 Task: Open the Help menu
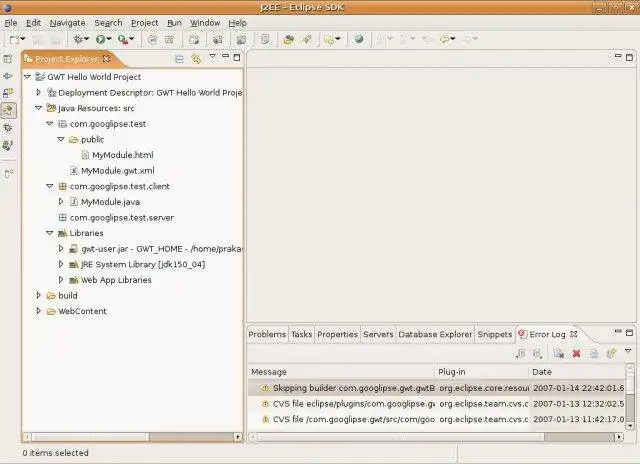point(237,23)
